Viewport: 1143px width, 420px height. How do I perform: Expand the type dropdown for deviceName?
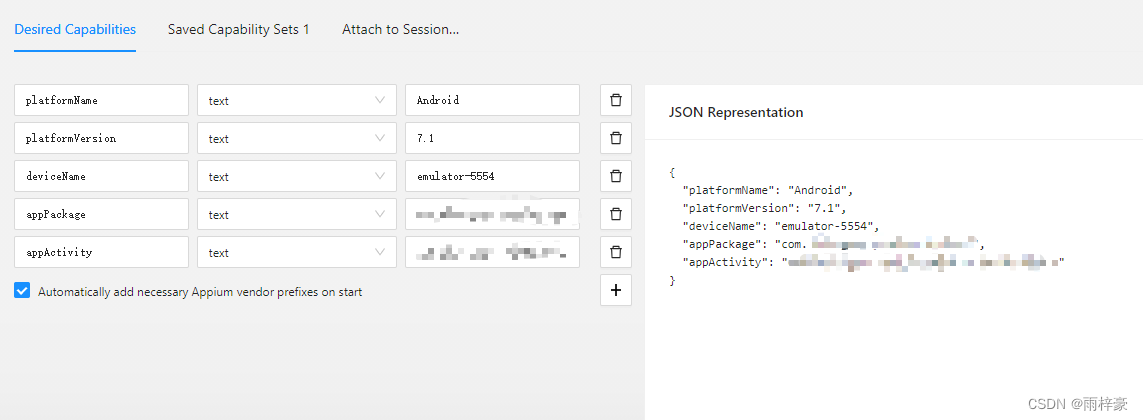297,176
